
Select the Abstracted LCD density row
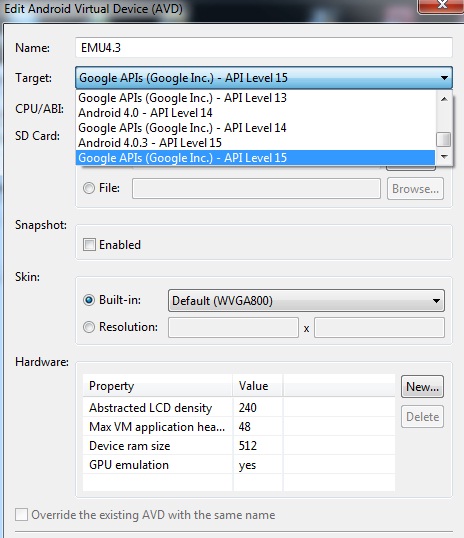pos(239,408)
